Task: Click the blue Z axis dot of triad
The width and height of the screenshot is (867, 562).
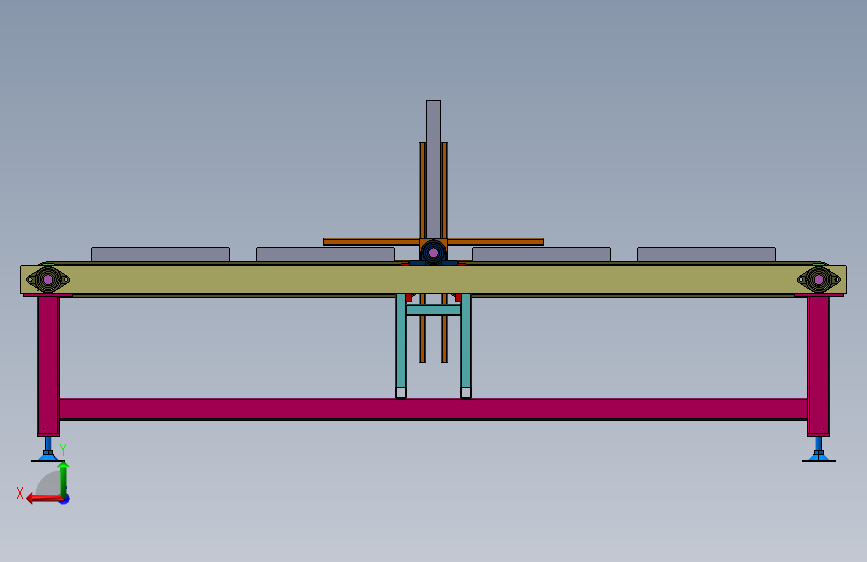Action: (x=65, y=499)
